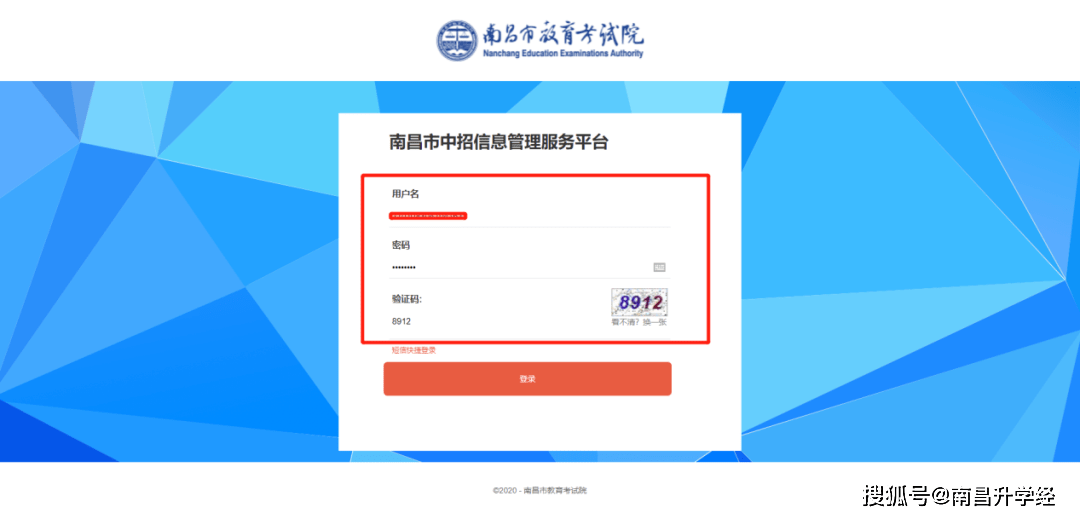Viewport: 1080px width, 519px height.
Task: Click the ©2020 南昌市教育考试院 footer text
Action: 540,491
